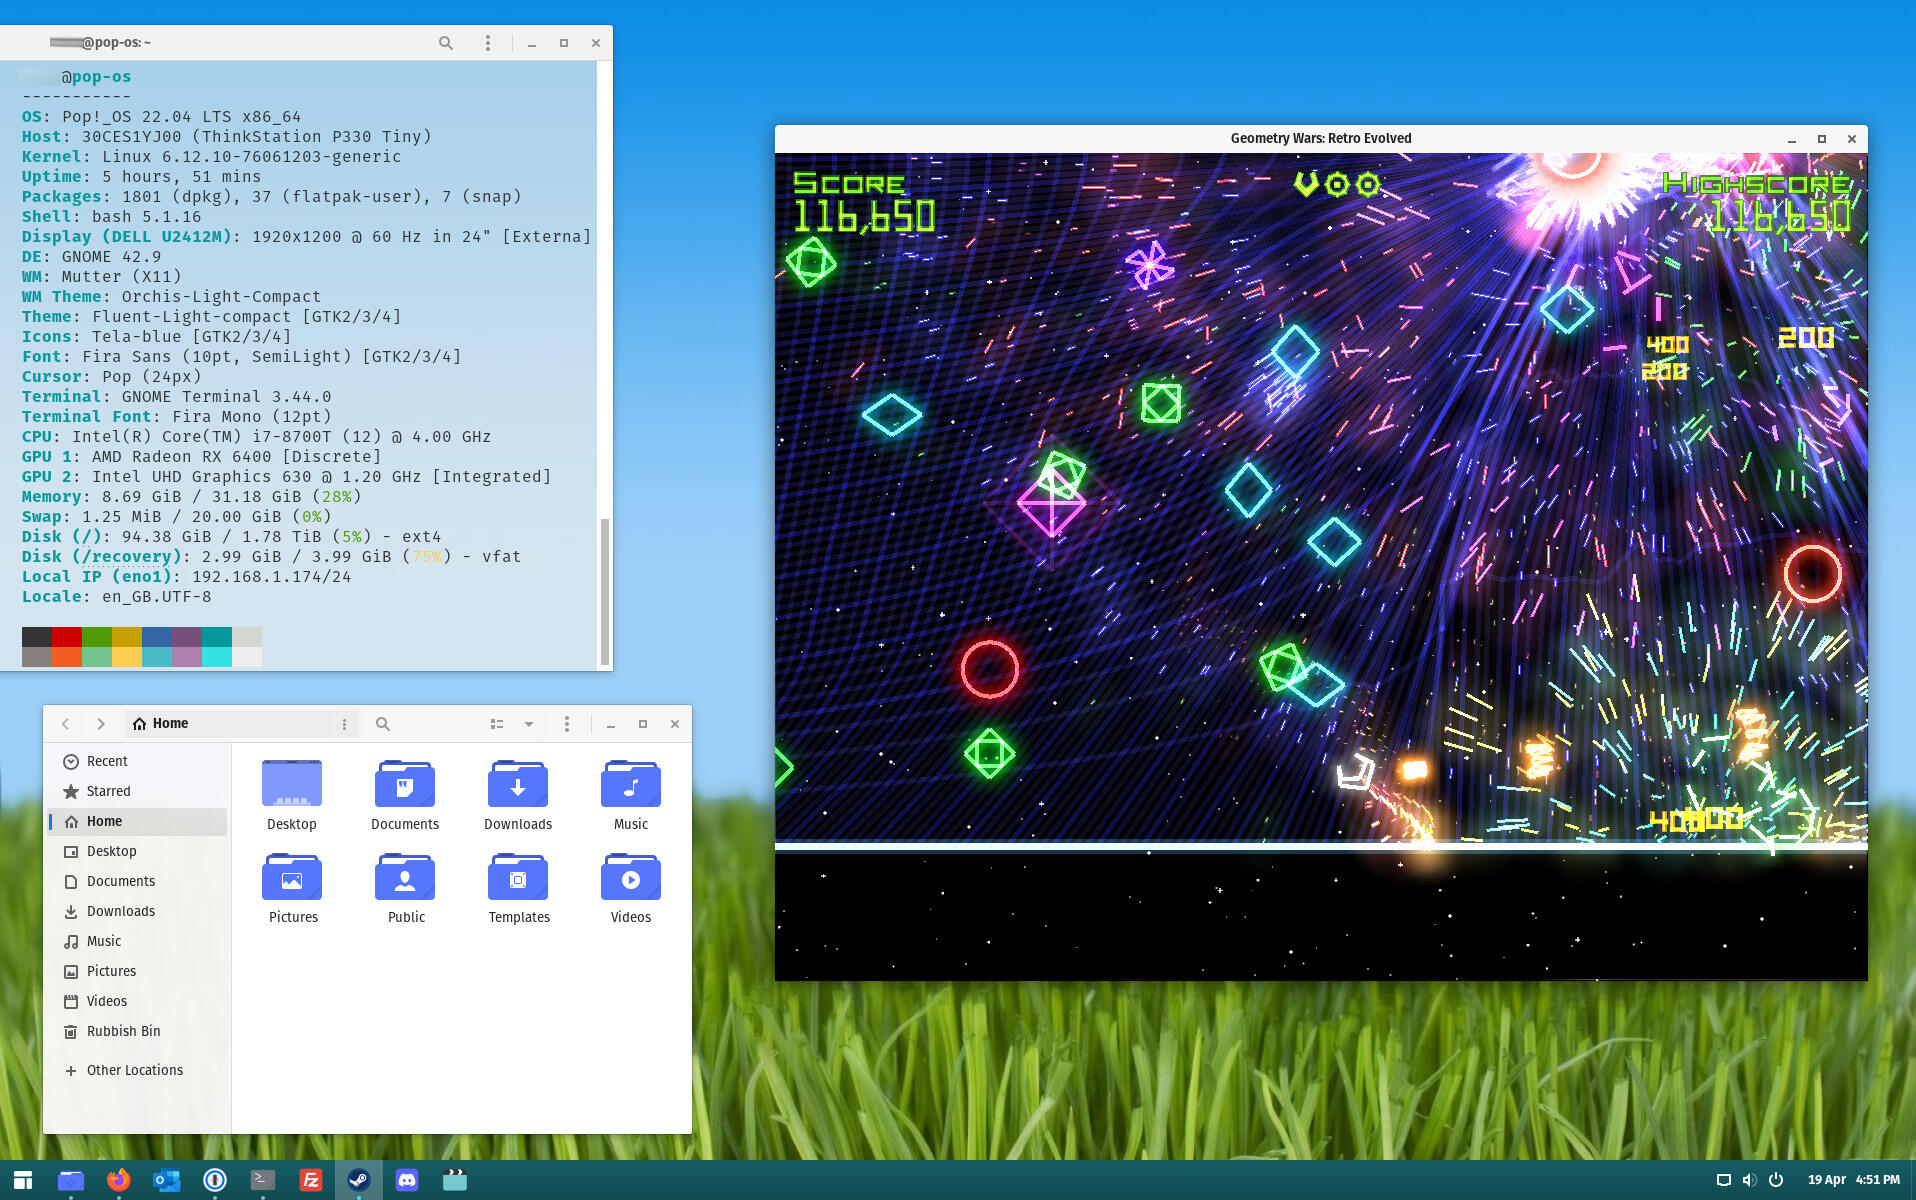Maximize the Geometry Wars window
Image resolution: width=1916 pixels, height=1200 pixels.
point(1822,139)
